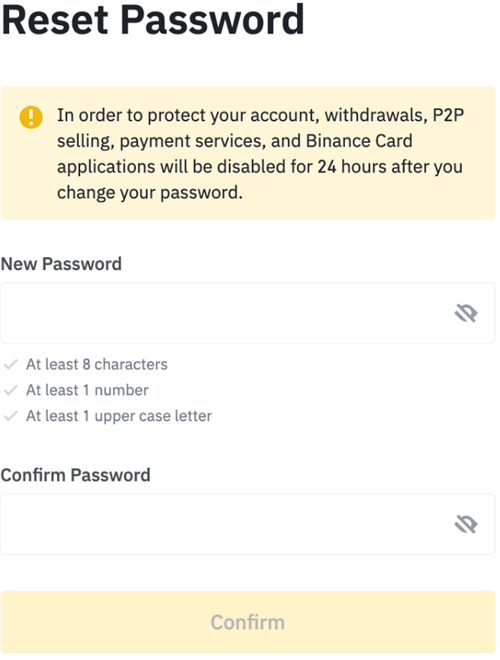Click checkmark beside At least 1 number
This screenshot has width=500, height=660.
(11, 391)
